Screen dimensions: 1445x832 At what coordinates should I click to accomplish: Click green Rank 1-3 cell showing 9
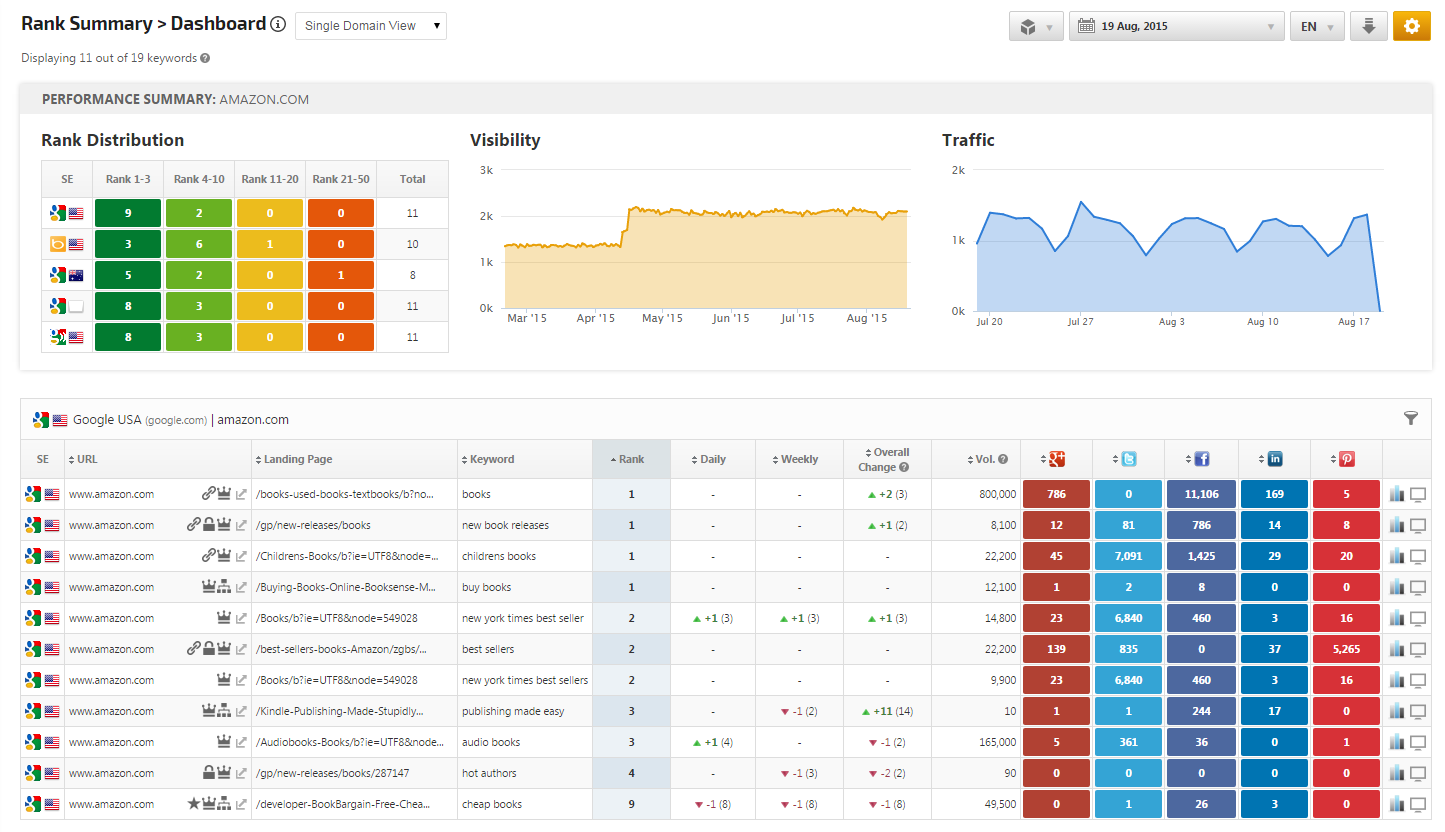pos(128,213)
